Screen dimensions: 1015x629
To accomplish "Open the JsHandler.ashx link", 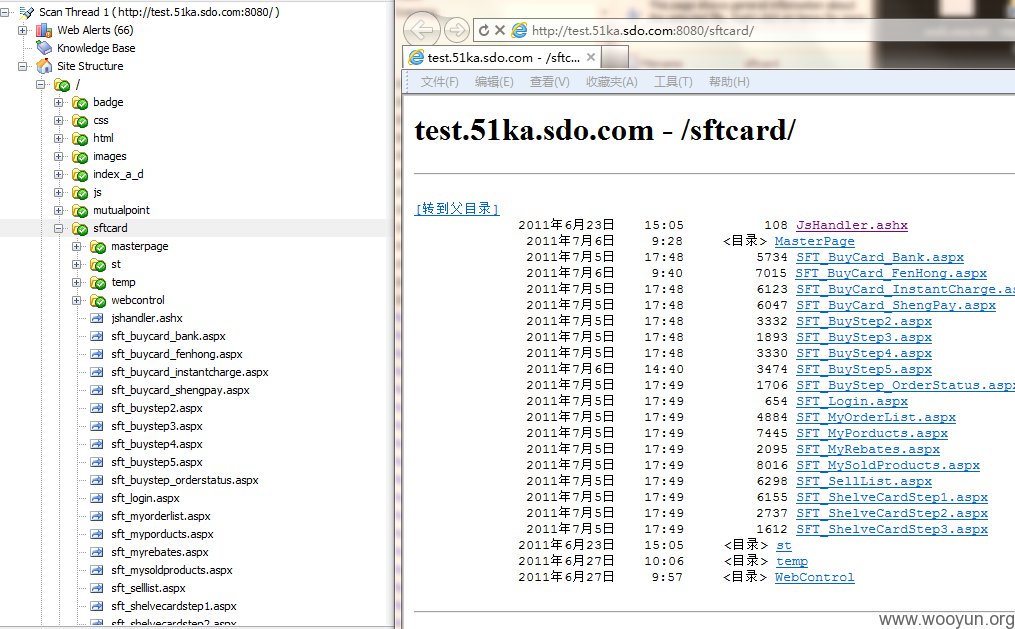I will 852,225.
